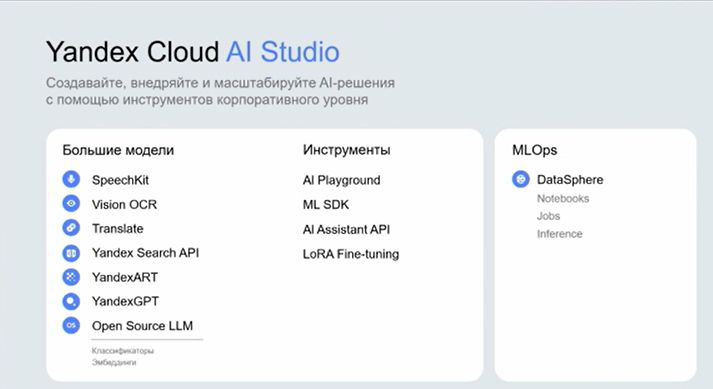Select Jobs under DataSphere

548,216
